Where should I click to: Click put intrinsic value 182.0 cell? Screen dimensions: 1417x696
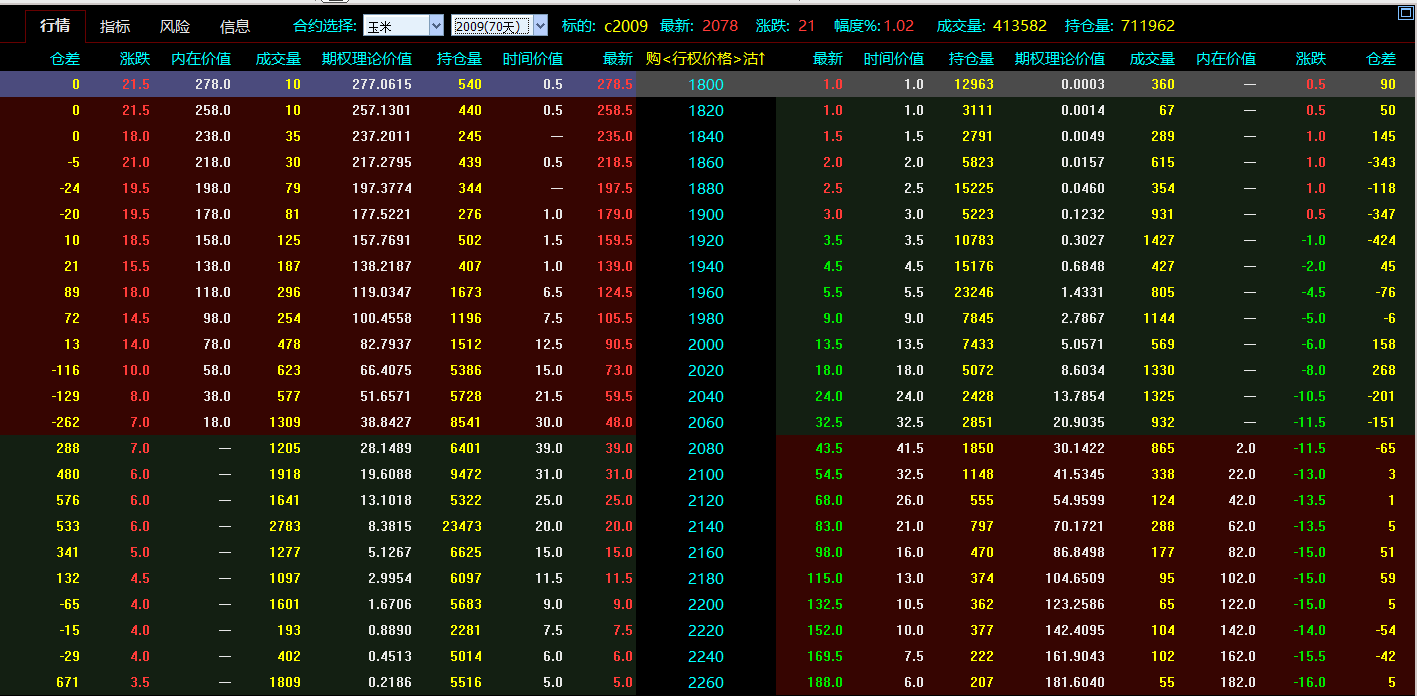click(x=1237, y=682)
